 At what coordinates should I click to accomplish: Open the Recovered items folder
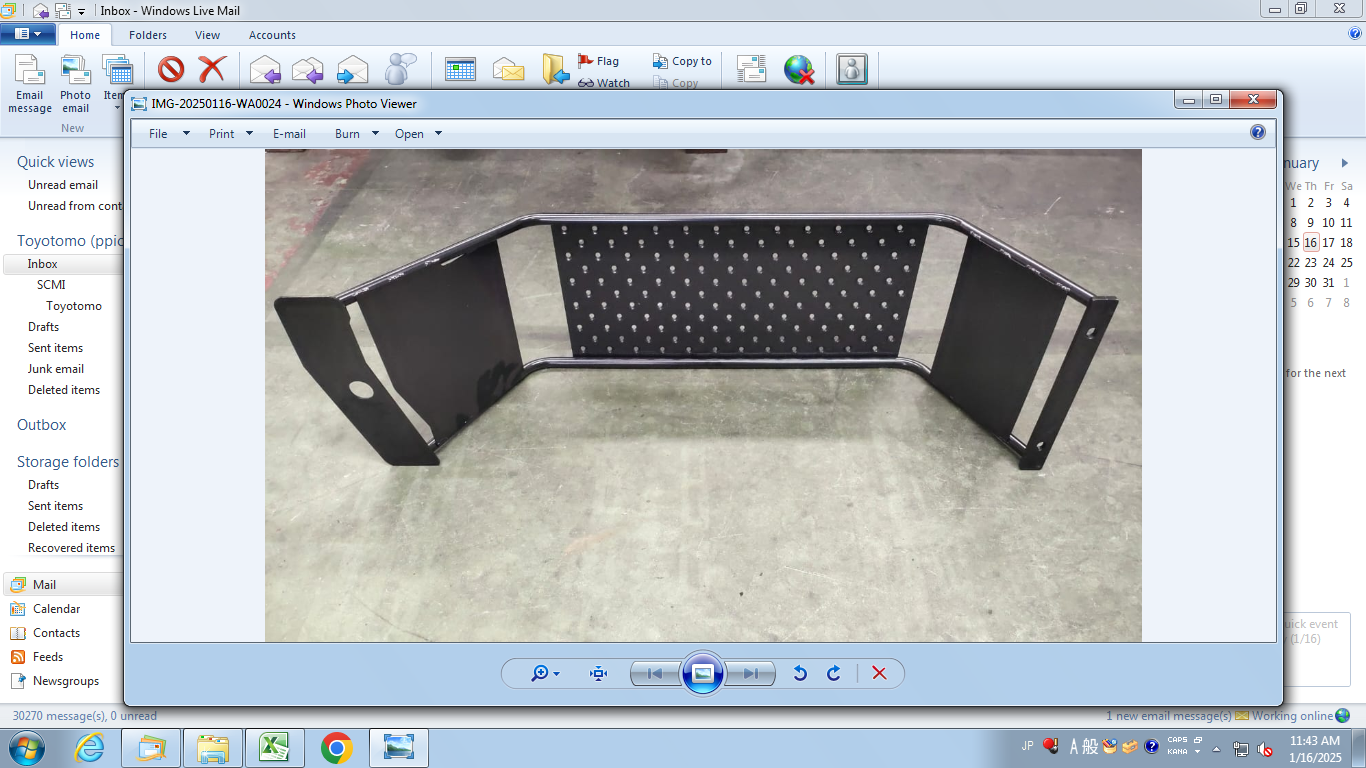[x=72, y=548]
